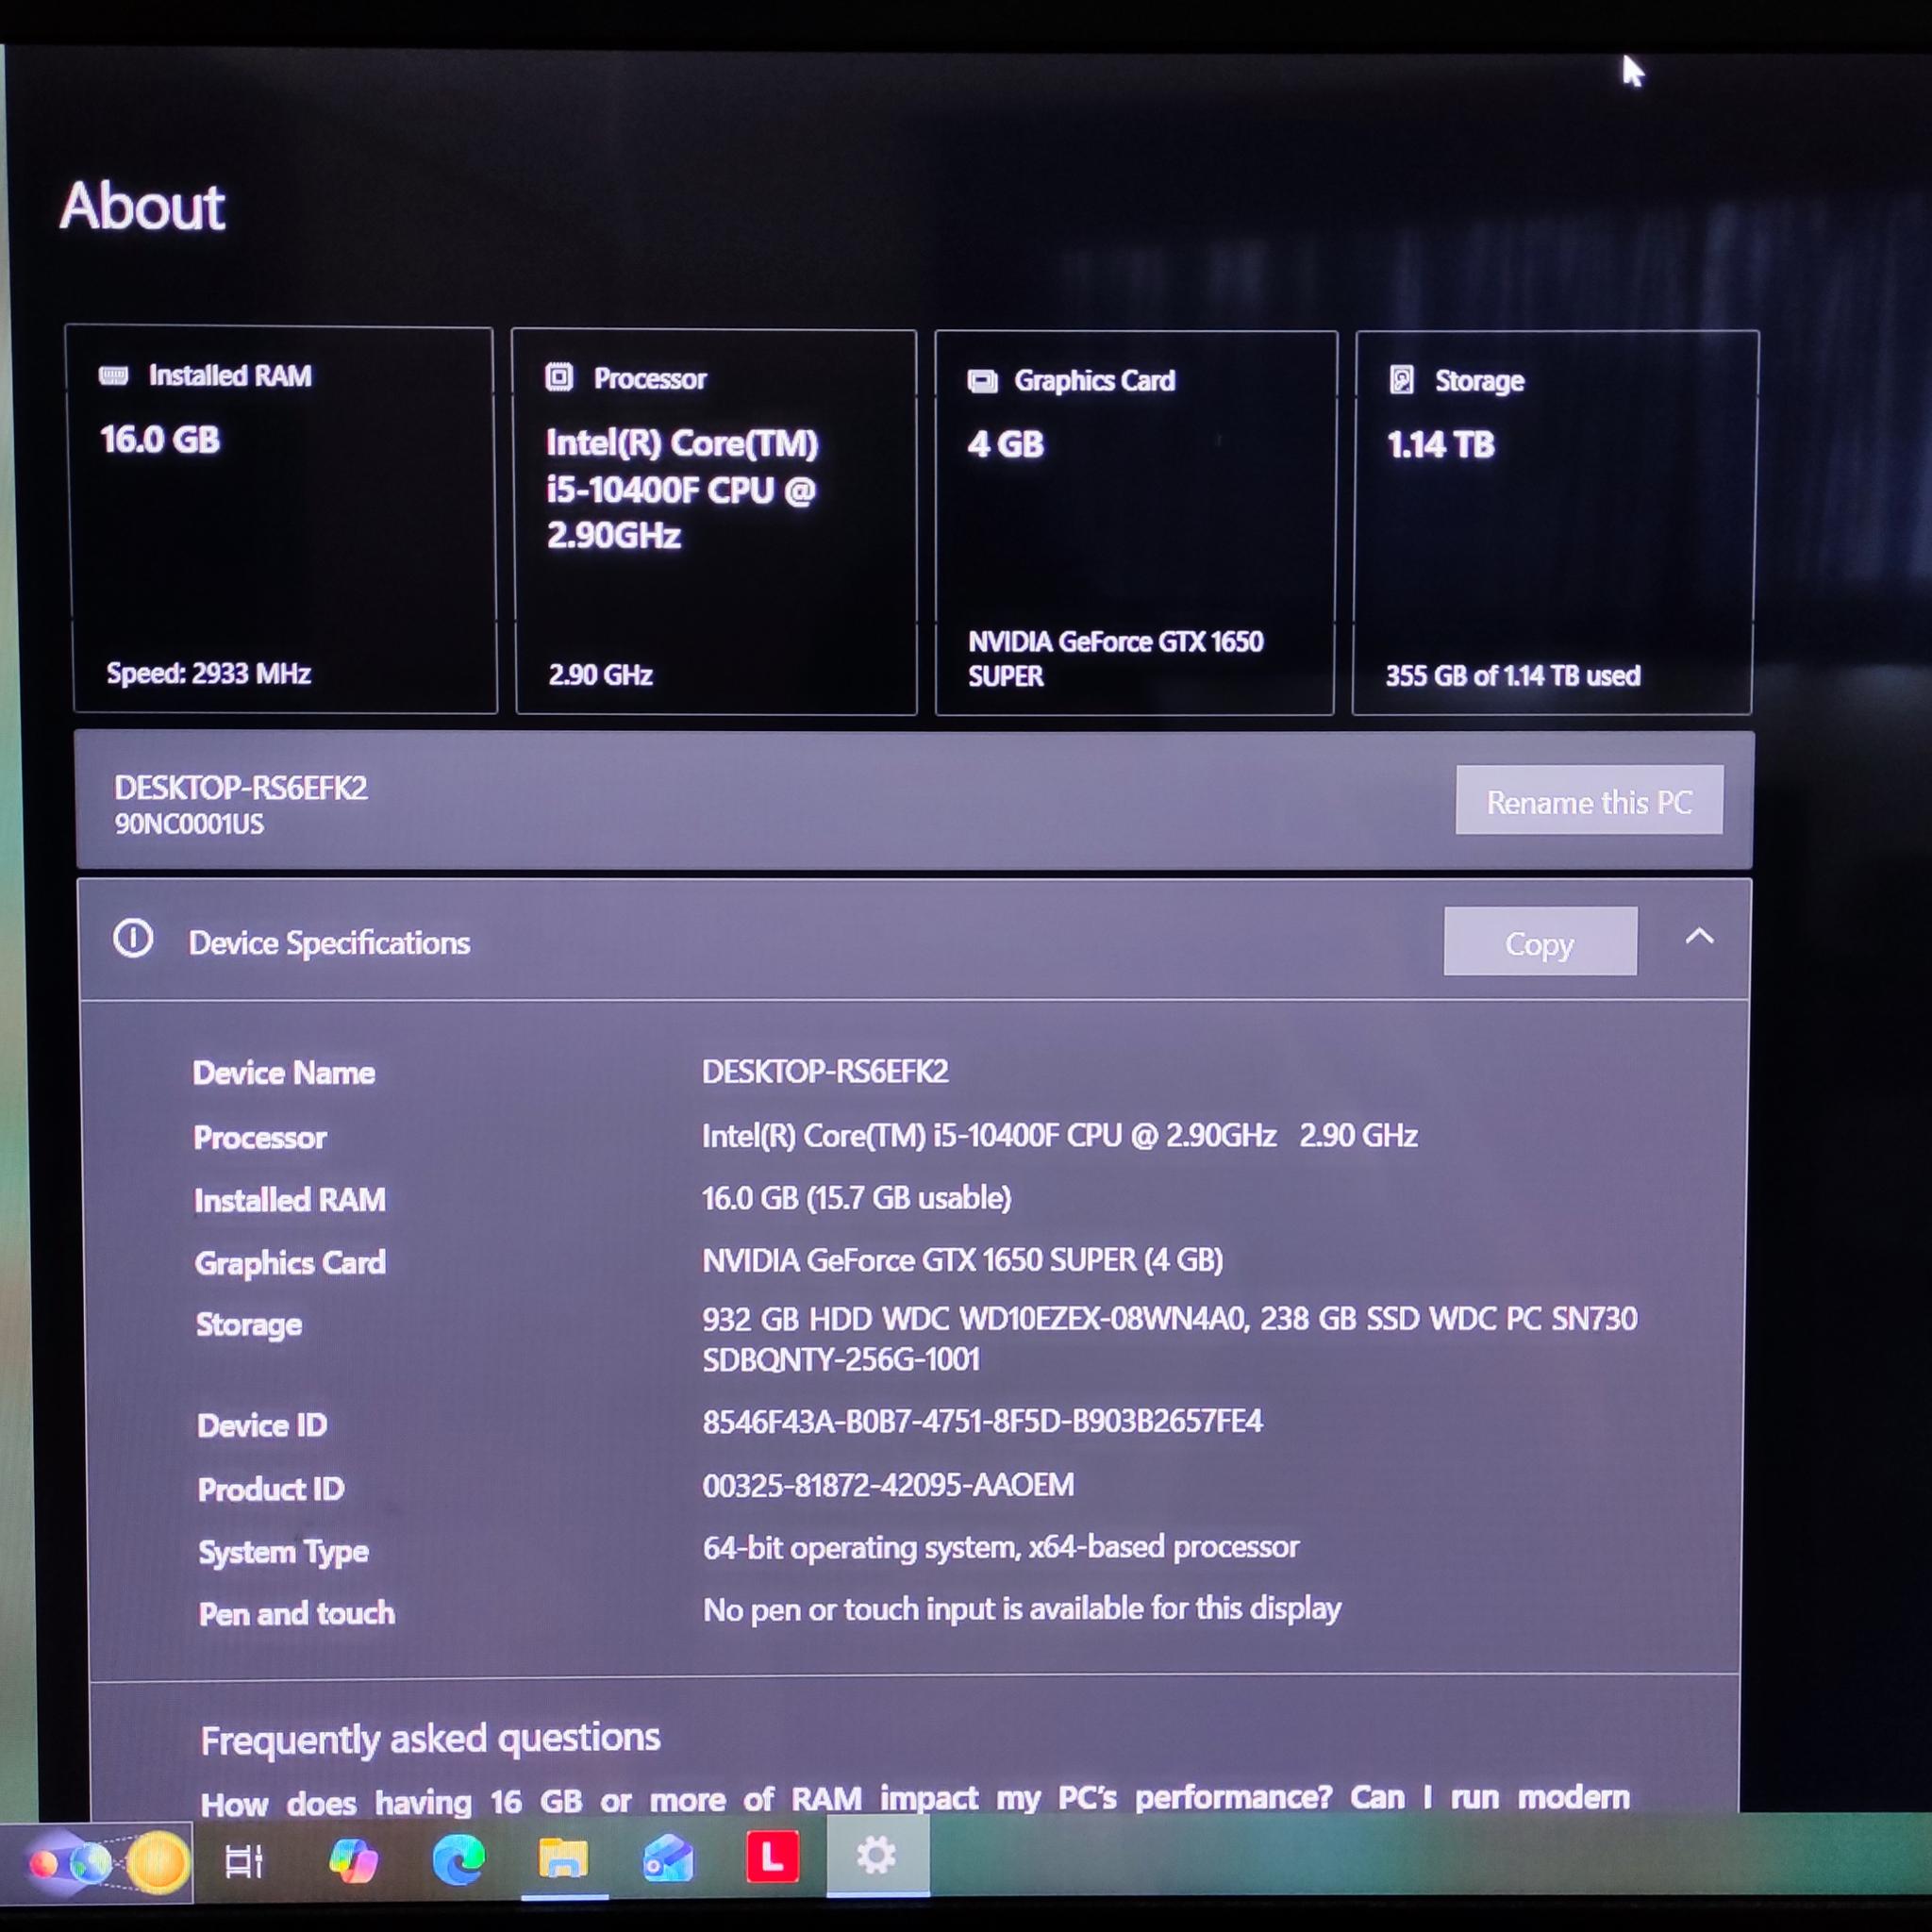1932x1932 pixels.
Task: Click the Graphics Card icon
Action: click(983, 381)
